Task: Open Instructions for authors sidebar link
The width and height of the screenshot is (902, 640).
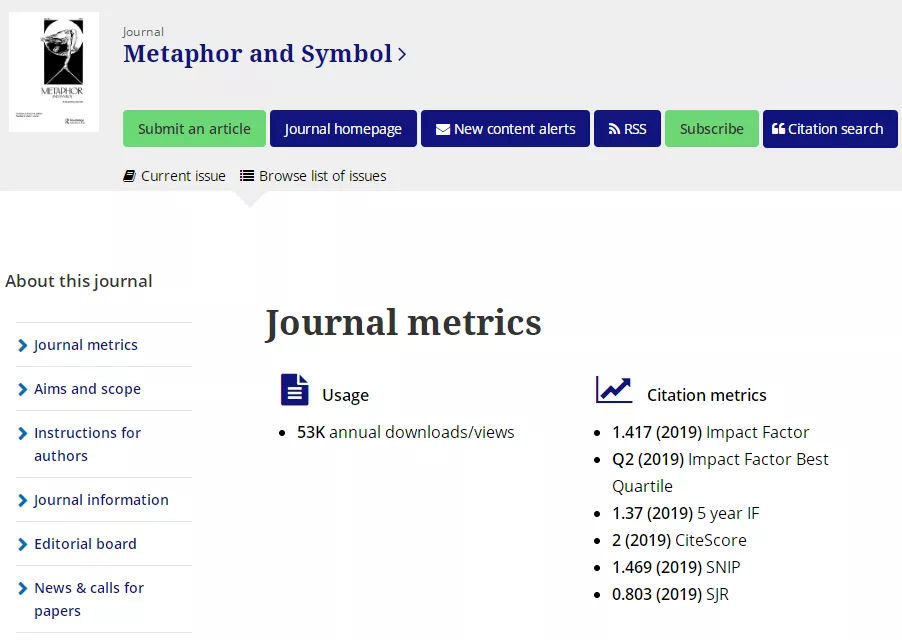Action: pos(87,444)
